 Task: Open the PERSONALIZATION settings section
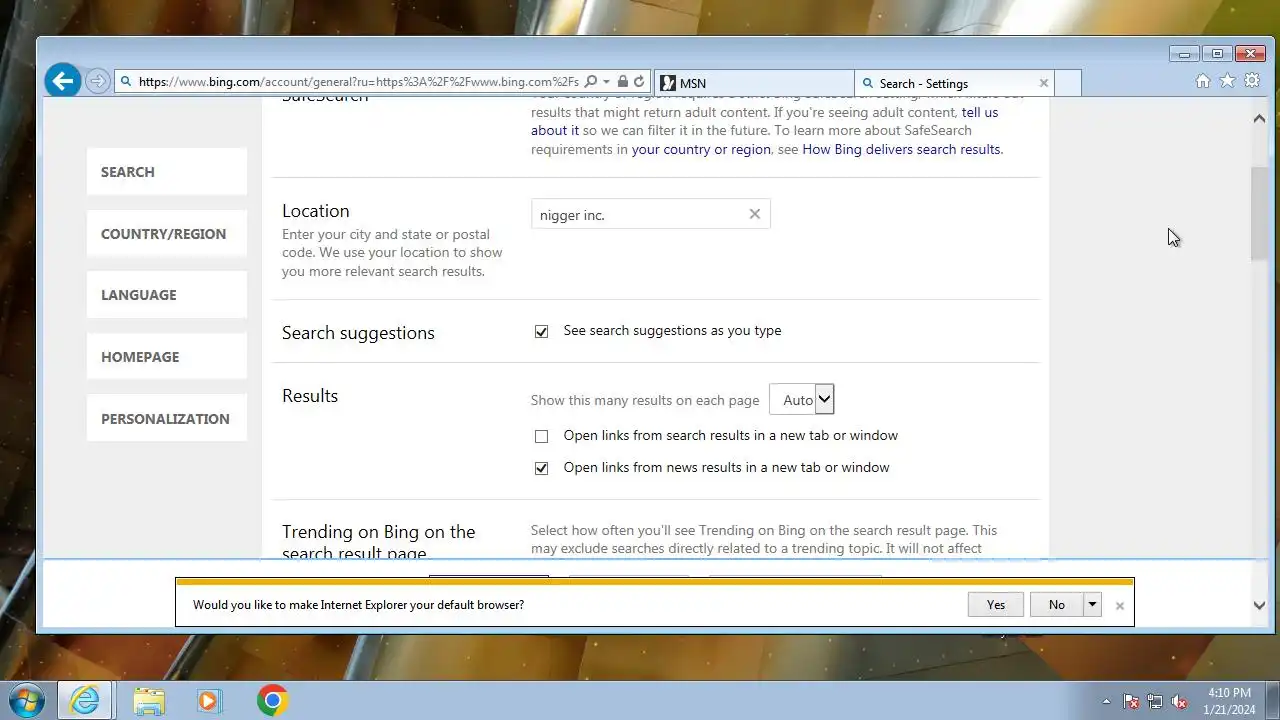pyautogui.click(x=167, y=419)
